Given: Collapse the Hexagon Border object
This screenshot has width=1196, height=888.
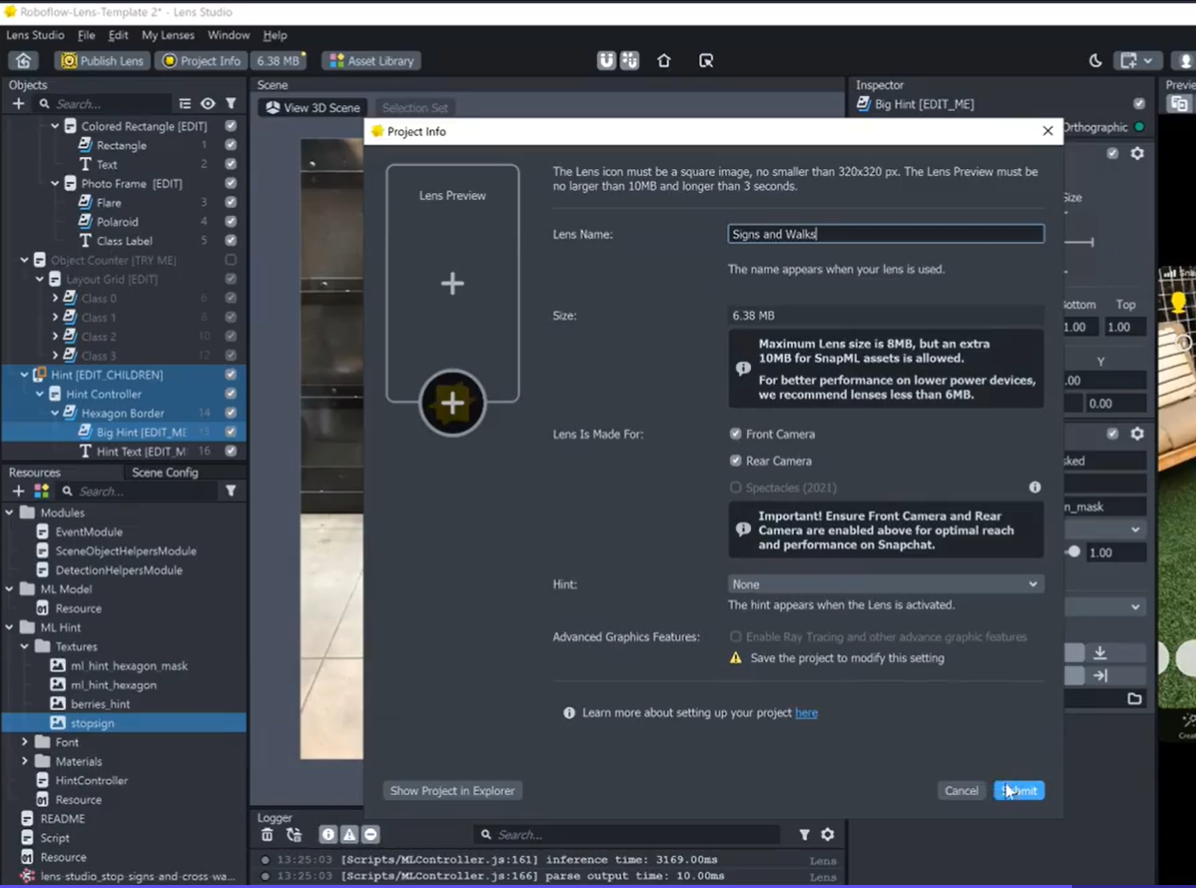Looking at the screenshot, I should pos(55,413).
